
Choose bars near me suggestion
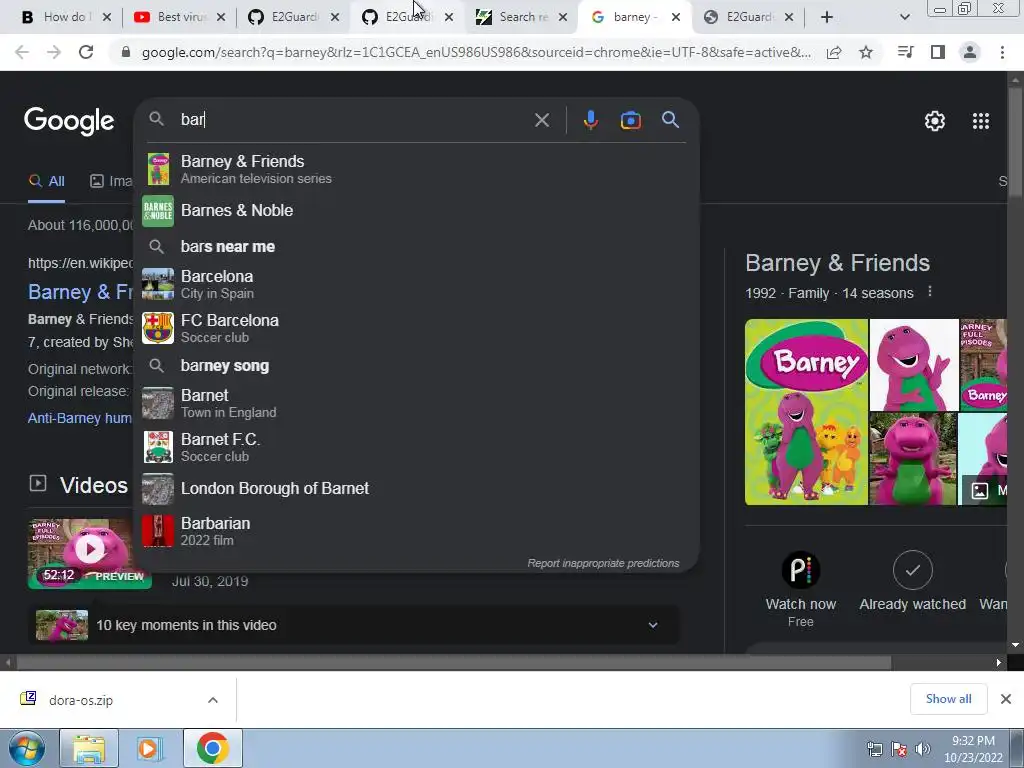click(x=416, y=246)
